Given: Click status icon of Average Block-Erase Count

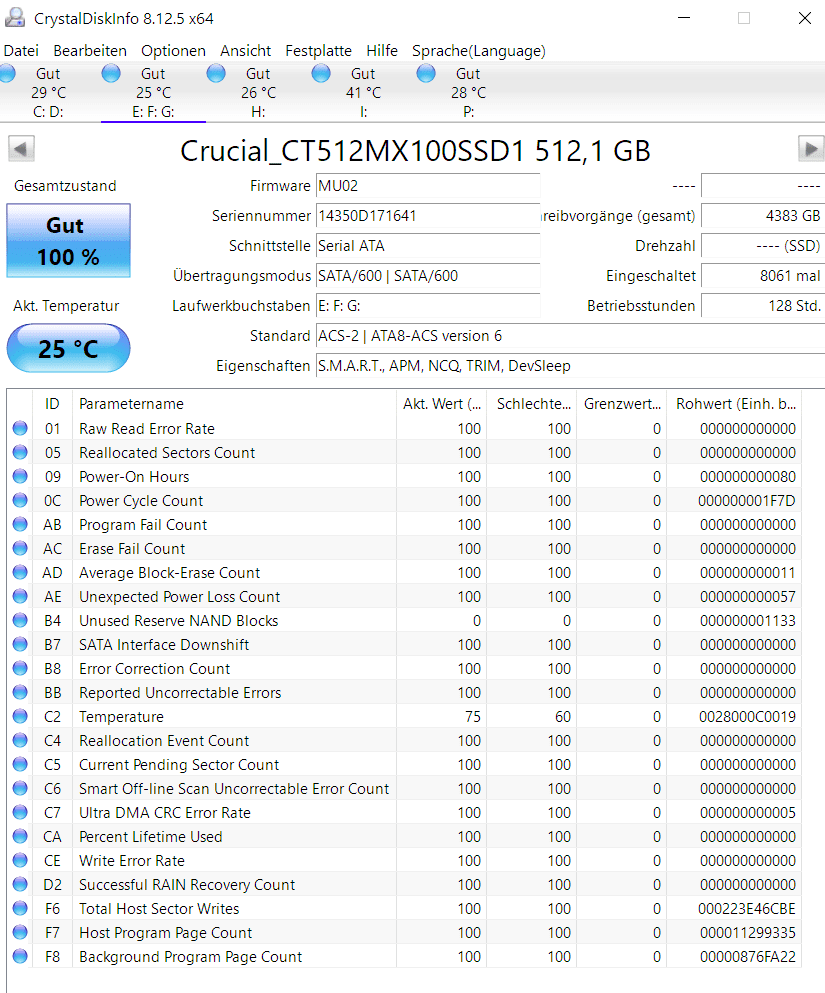Looking at the screenshot, I should click(20, 572).
